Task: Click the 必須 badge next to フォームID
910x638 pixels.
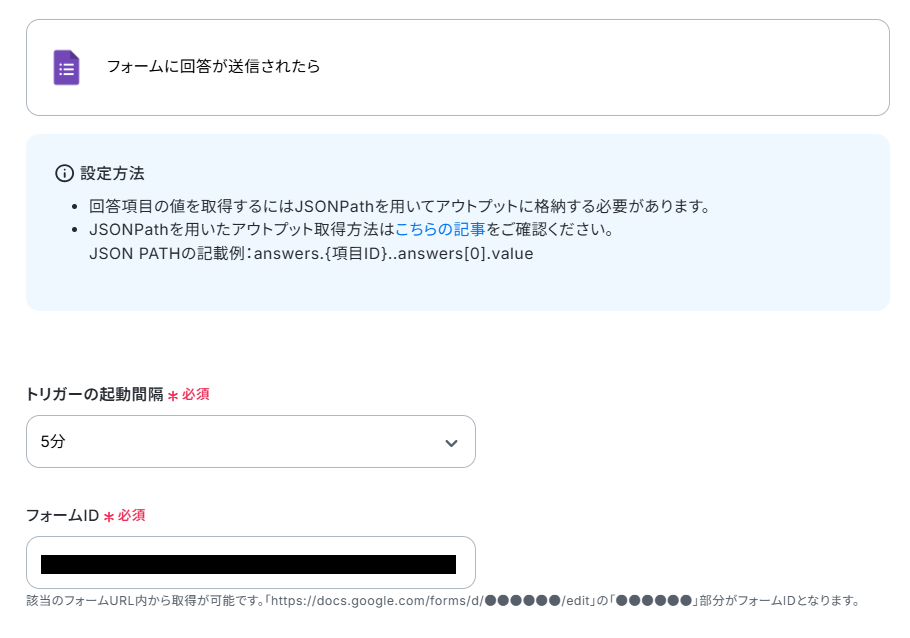Action: 132,516
